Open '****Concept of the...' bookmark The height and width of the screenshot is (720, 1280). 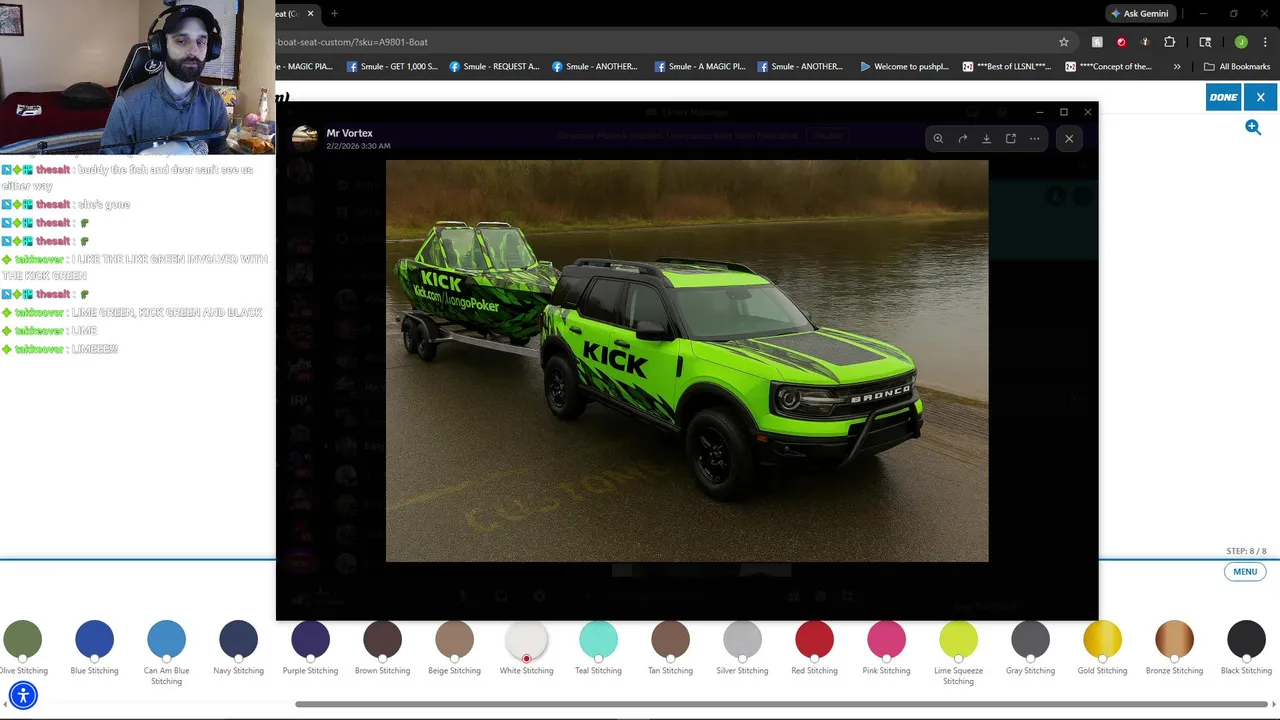point(1108,67)
